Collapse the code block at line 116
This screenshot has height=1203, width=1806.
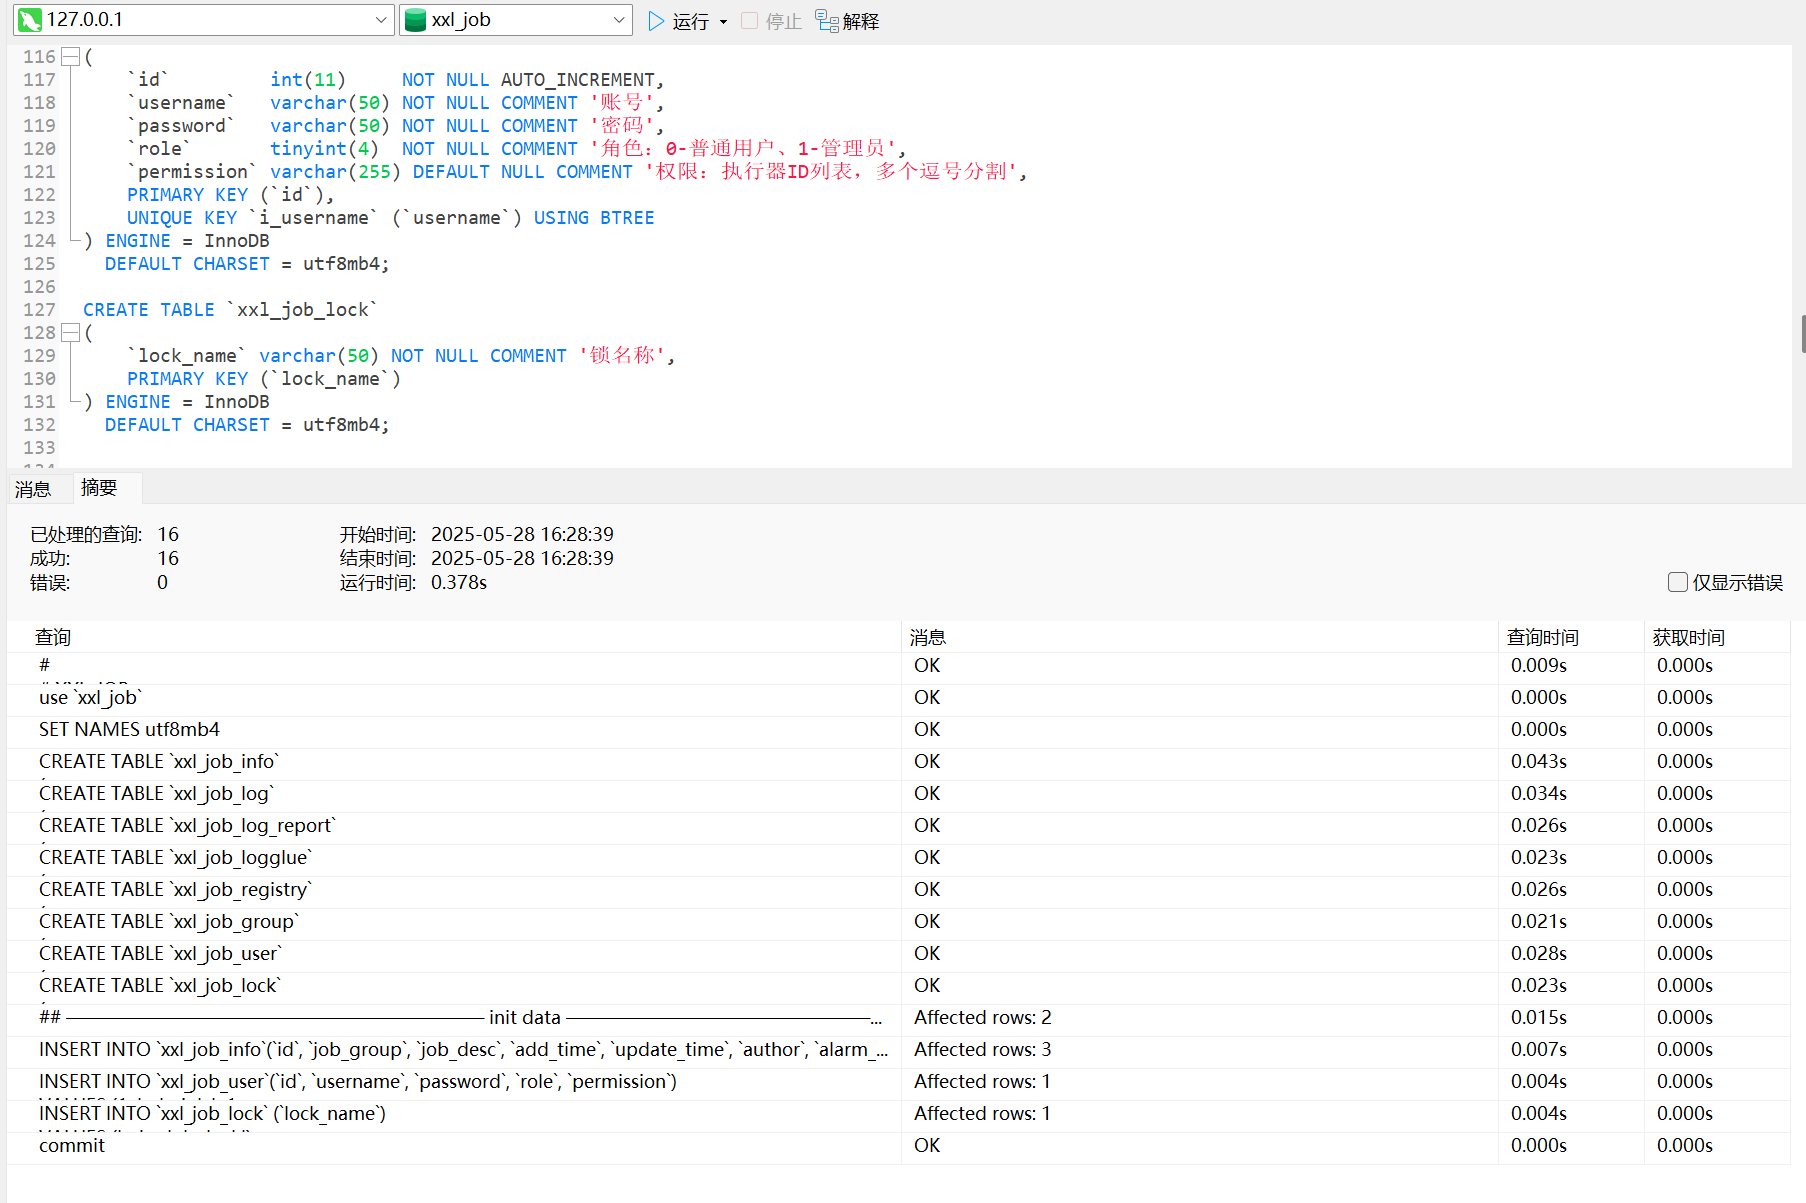pyautogui.click(x=70, y=57)
